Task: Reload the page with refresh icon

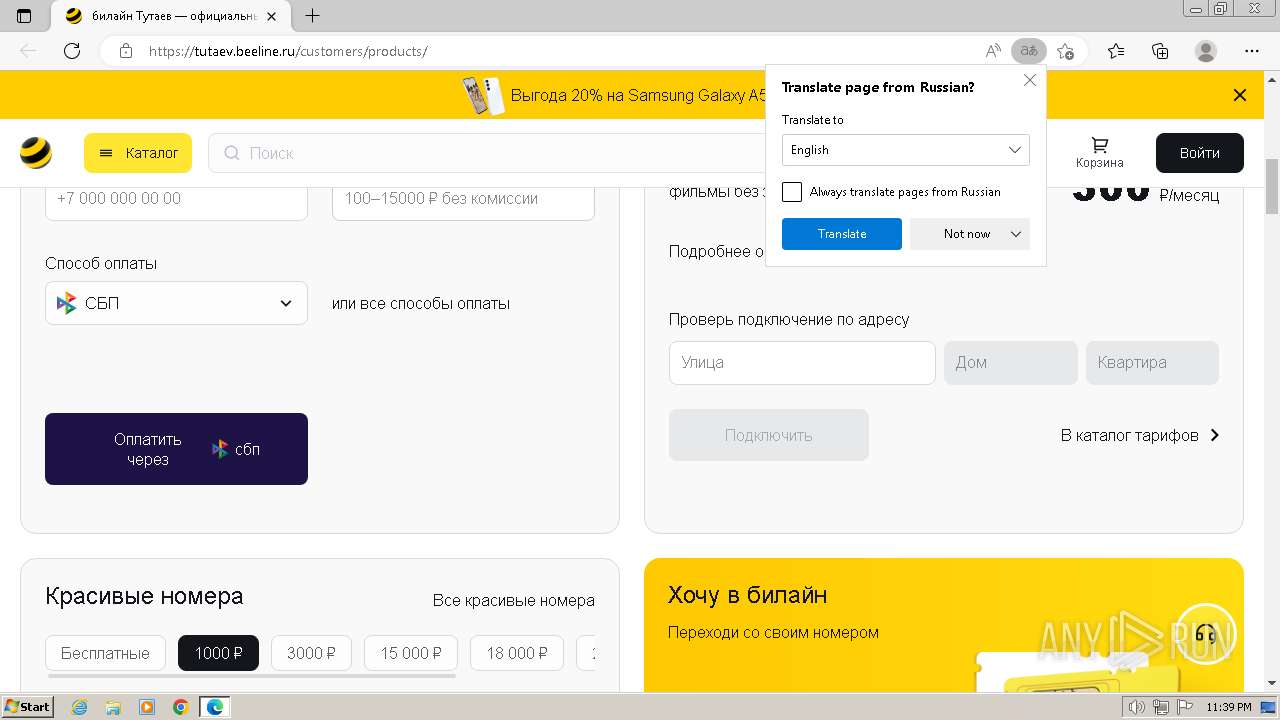Action: pos(72,51)
